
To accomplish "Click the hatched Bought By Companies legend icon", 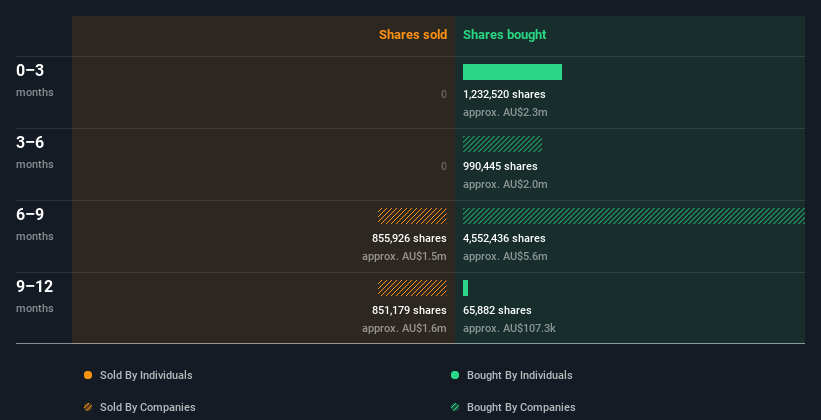I will pos(455,407).
